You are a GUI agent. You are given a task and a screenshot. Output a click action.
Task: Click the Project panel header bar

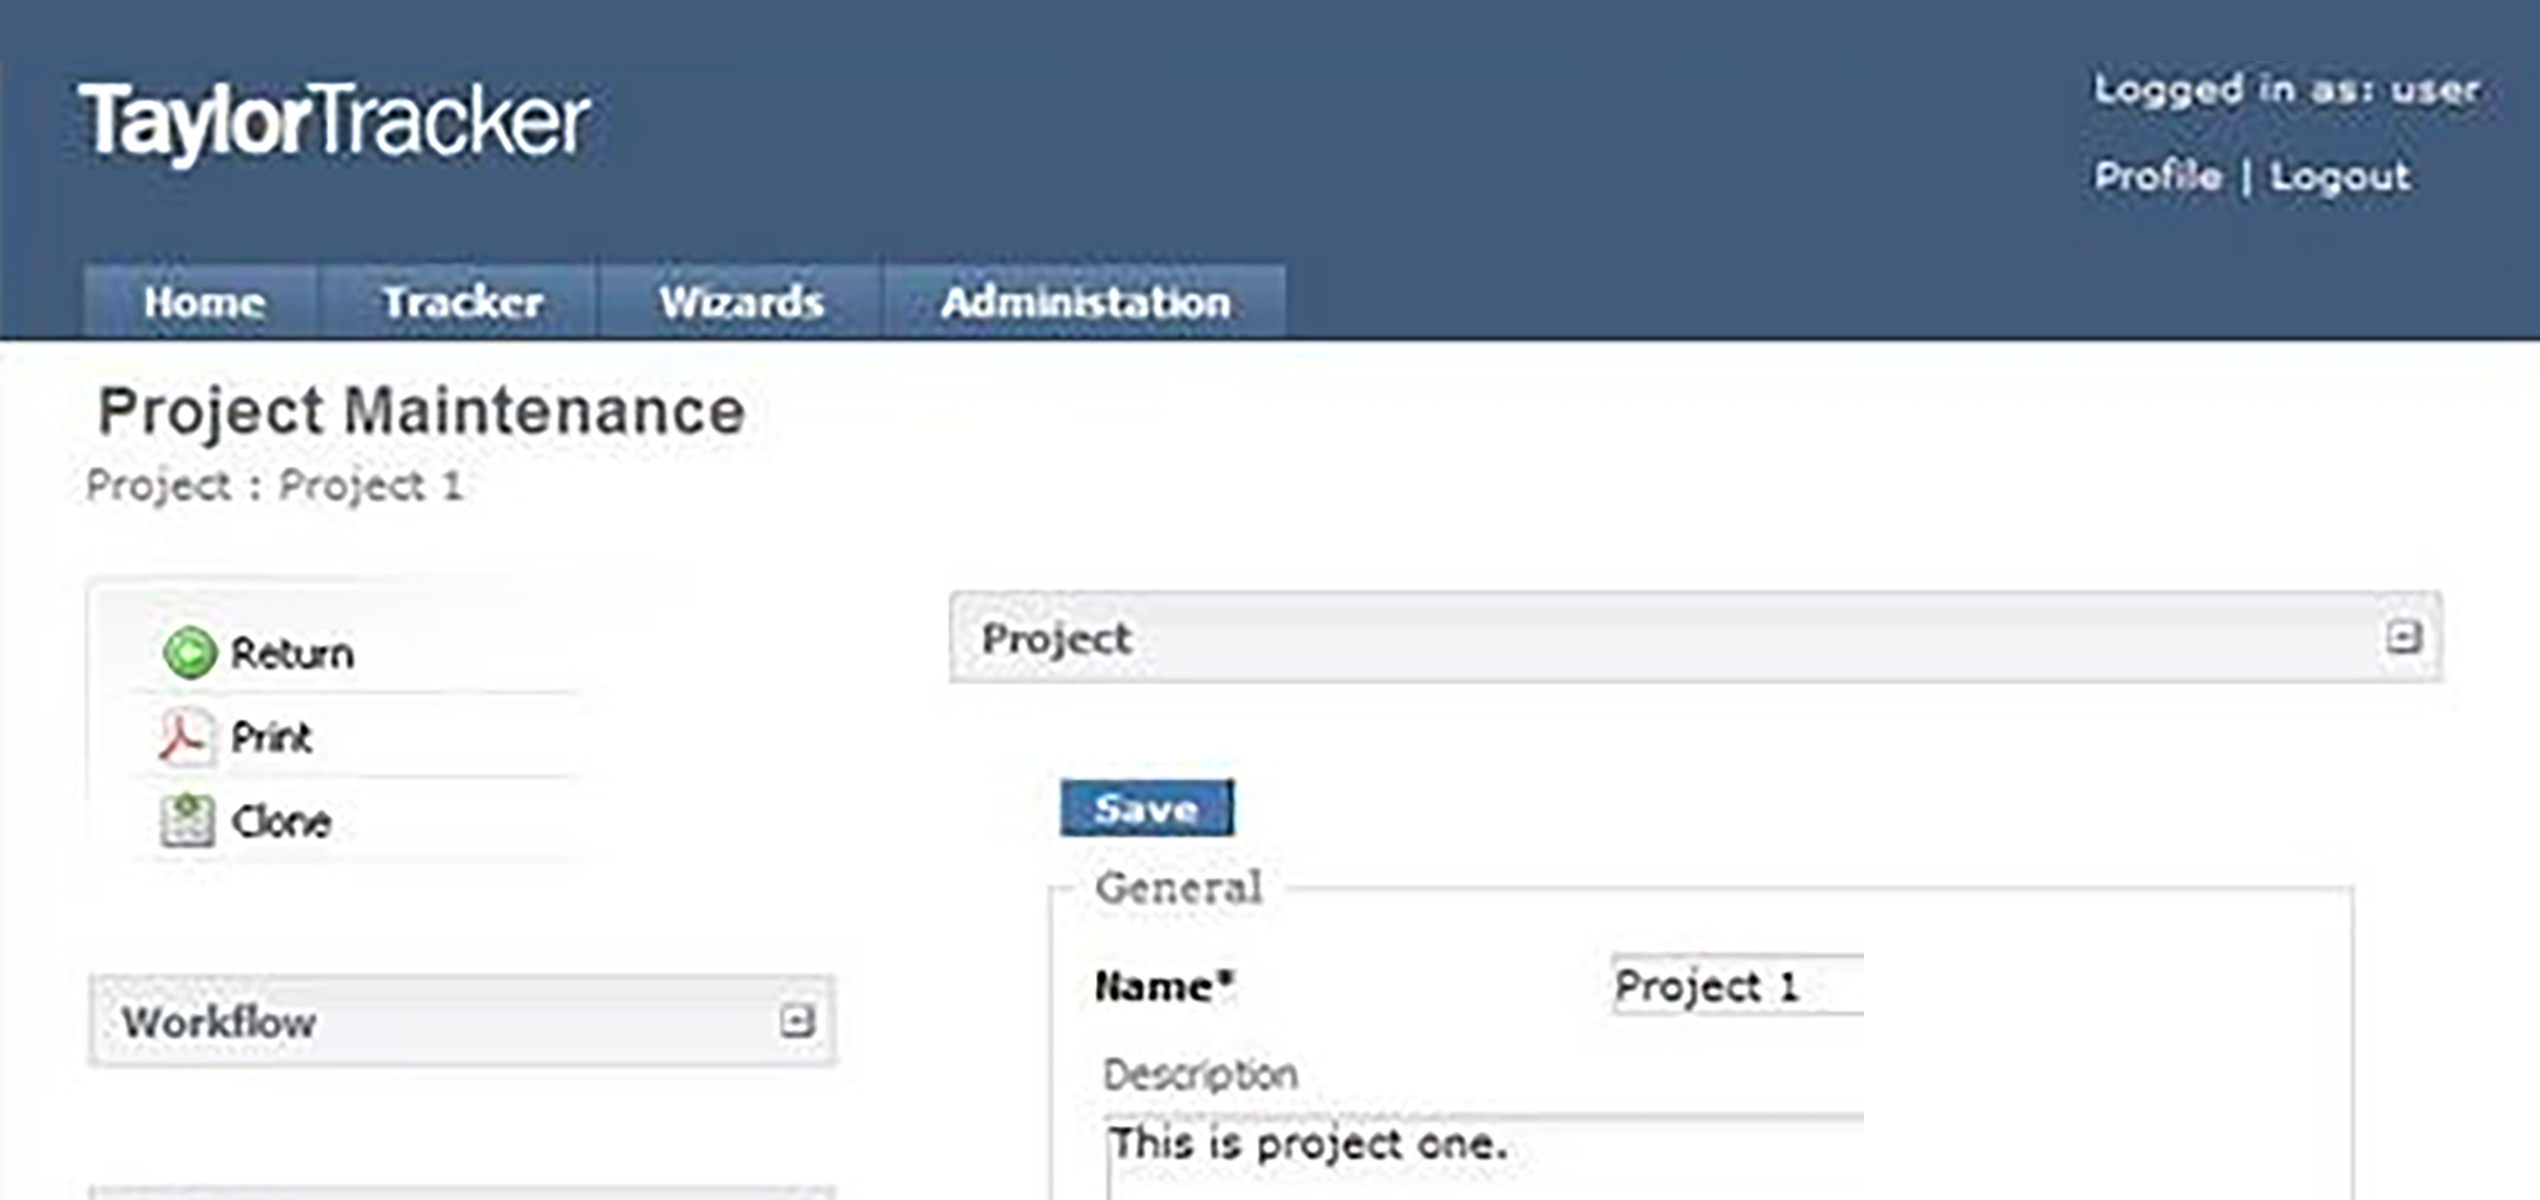[1695, 637]
